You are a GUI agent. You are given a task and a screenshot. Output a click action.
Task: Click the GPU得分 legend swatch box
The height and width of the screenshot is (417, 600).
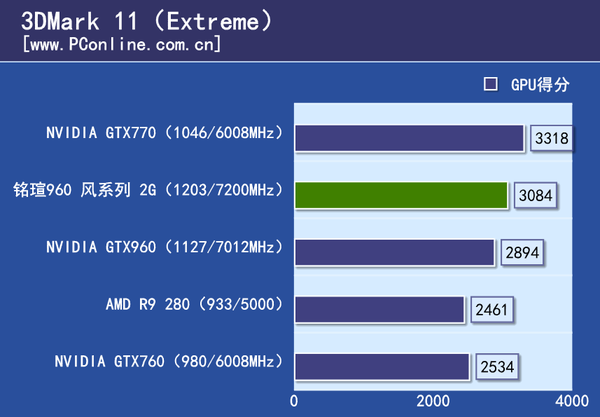(491, 84)
